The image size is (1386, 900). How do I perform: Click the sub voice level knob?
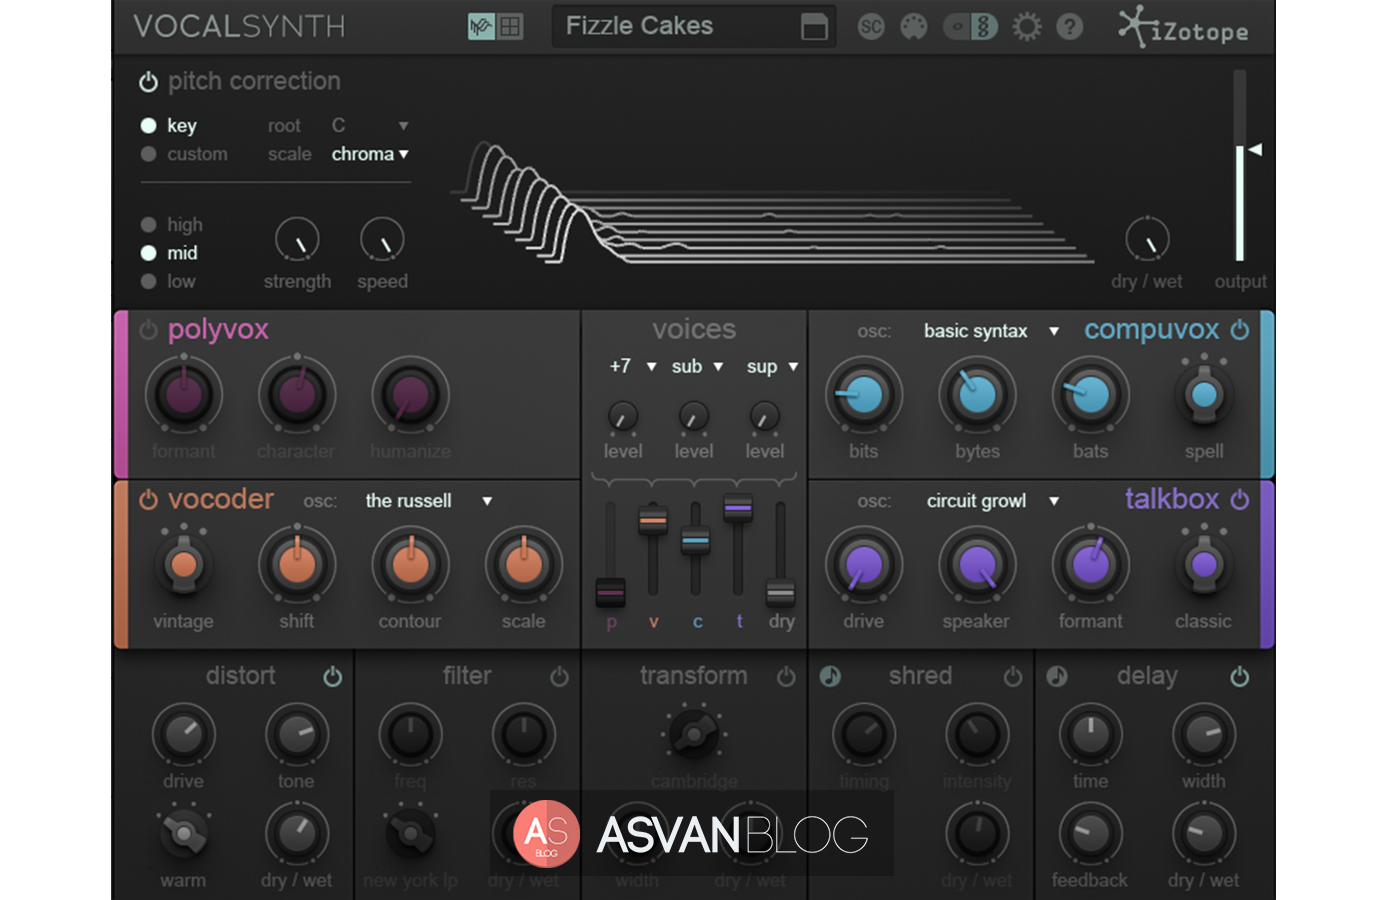(694, 417)
